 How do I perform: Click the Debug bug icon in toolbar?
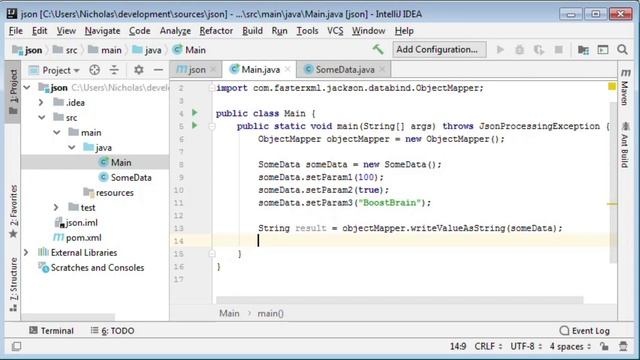pos(519,50)
